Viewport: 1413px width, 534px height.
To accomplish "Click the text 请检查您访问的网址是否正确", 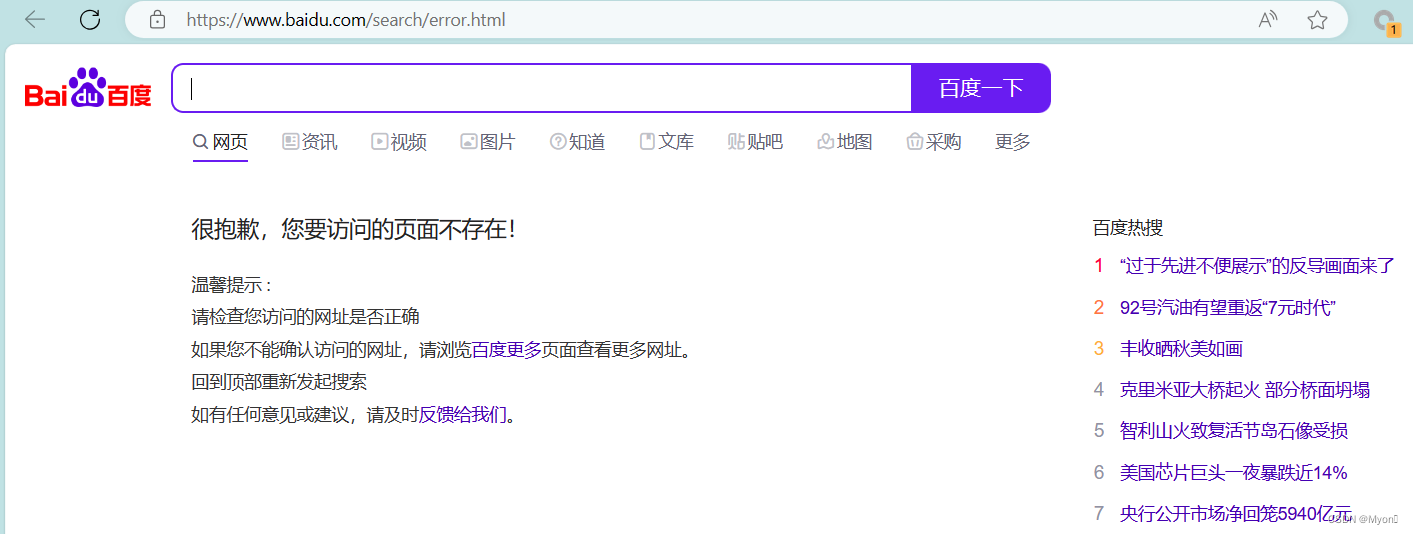I will (x=305, y=317).
